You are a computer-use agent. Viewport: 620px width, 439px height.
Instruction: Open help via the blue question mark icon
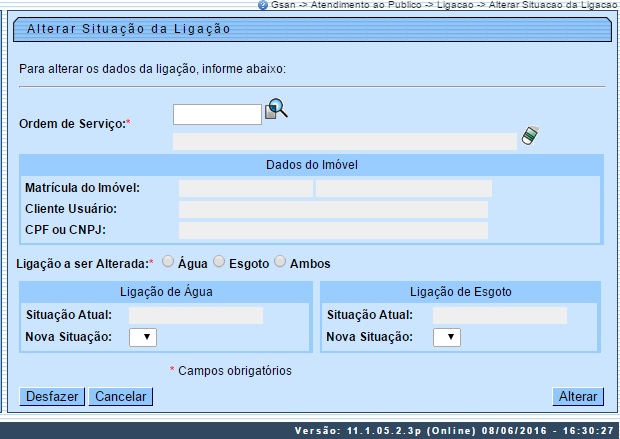click(263, 5)
